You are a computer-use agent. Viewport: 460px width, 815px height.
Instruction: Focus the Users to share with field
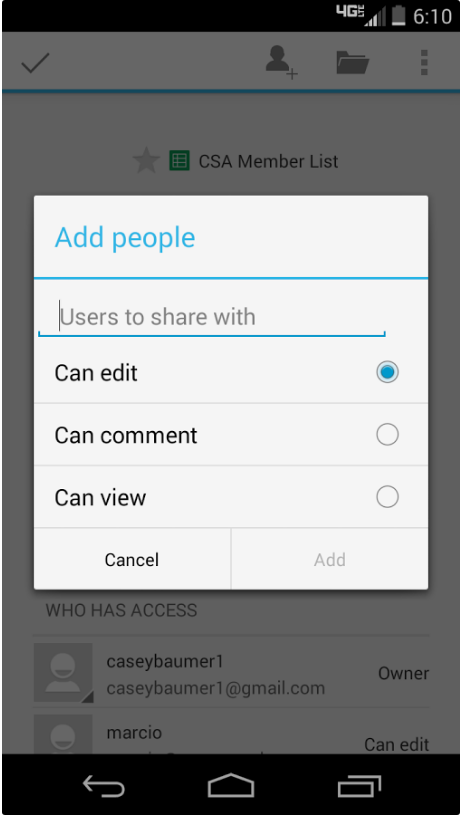[x=212, y=317]
